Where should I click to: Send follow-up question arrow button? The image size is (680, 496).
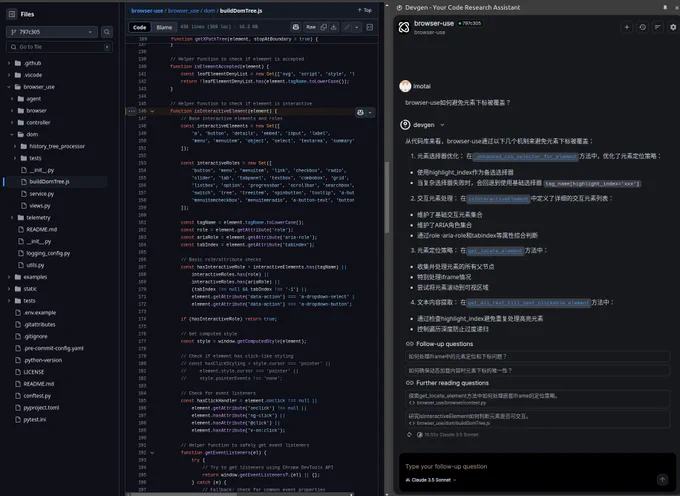coord(662,479)
